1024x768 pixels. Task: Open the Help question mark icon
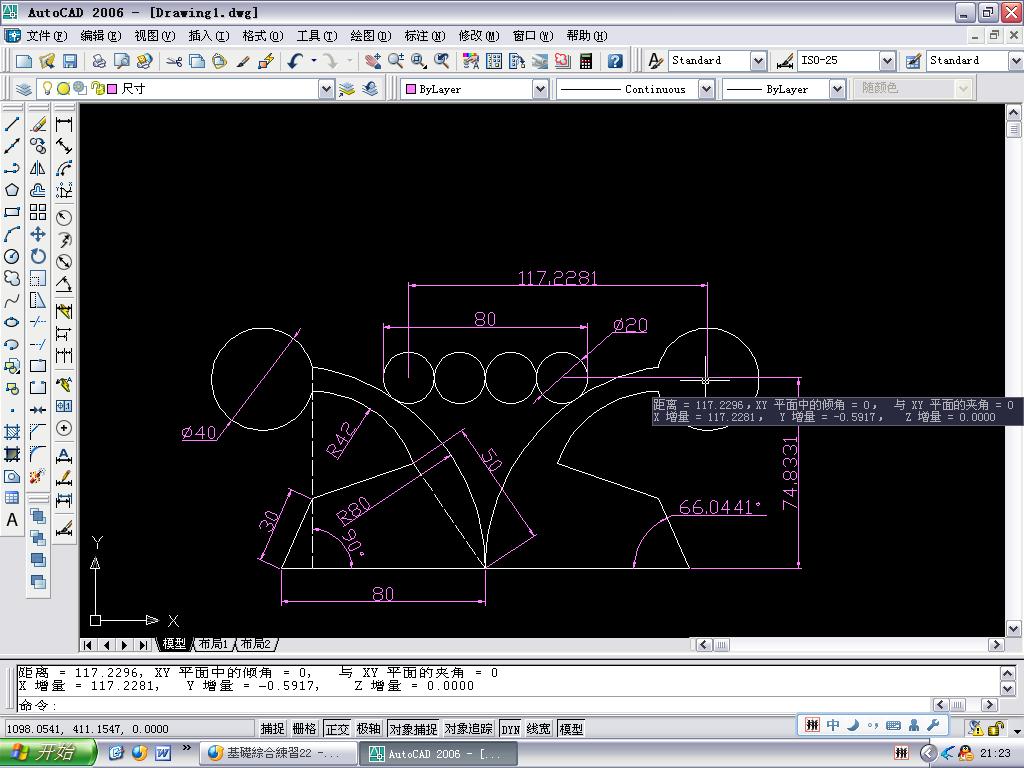tap(615, 61)
